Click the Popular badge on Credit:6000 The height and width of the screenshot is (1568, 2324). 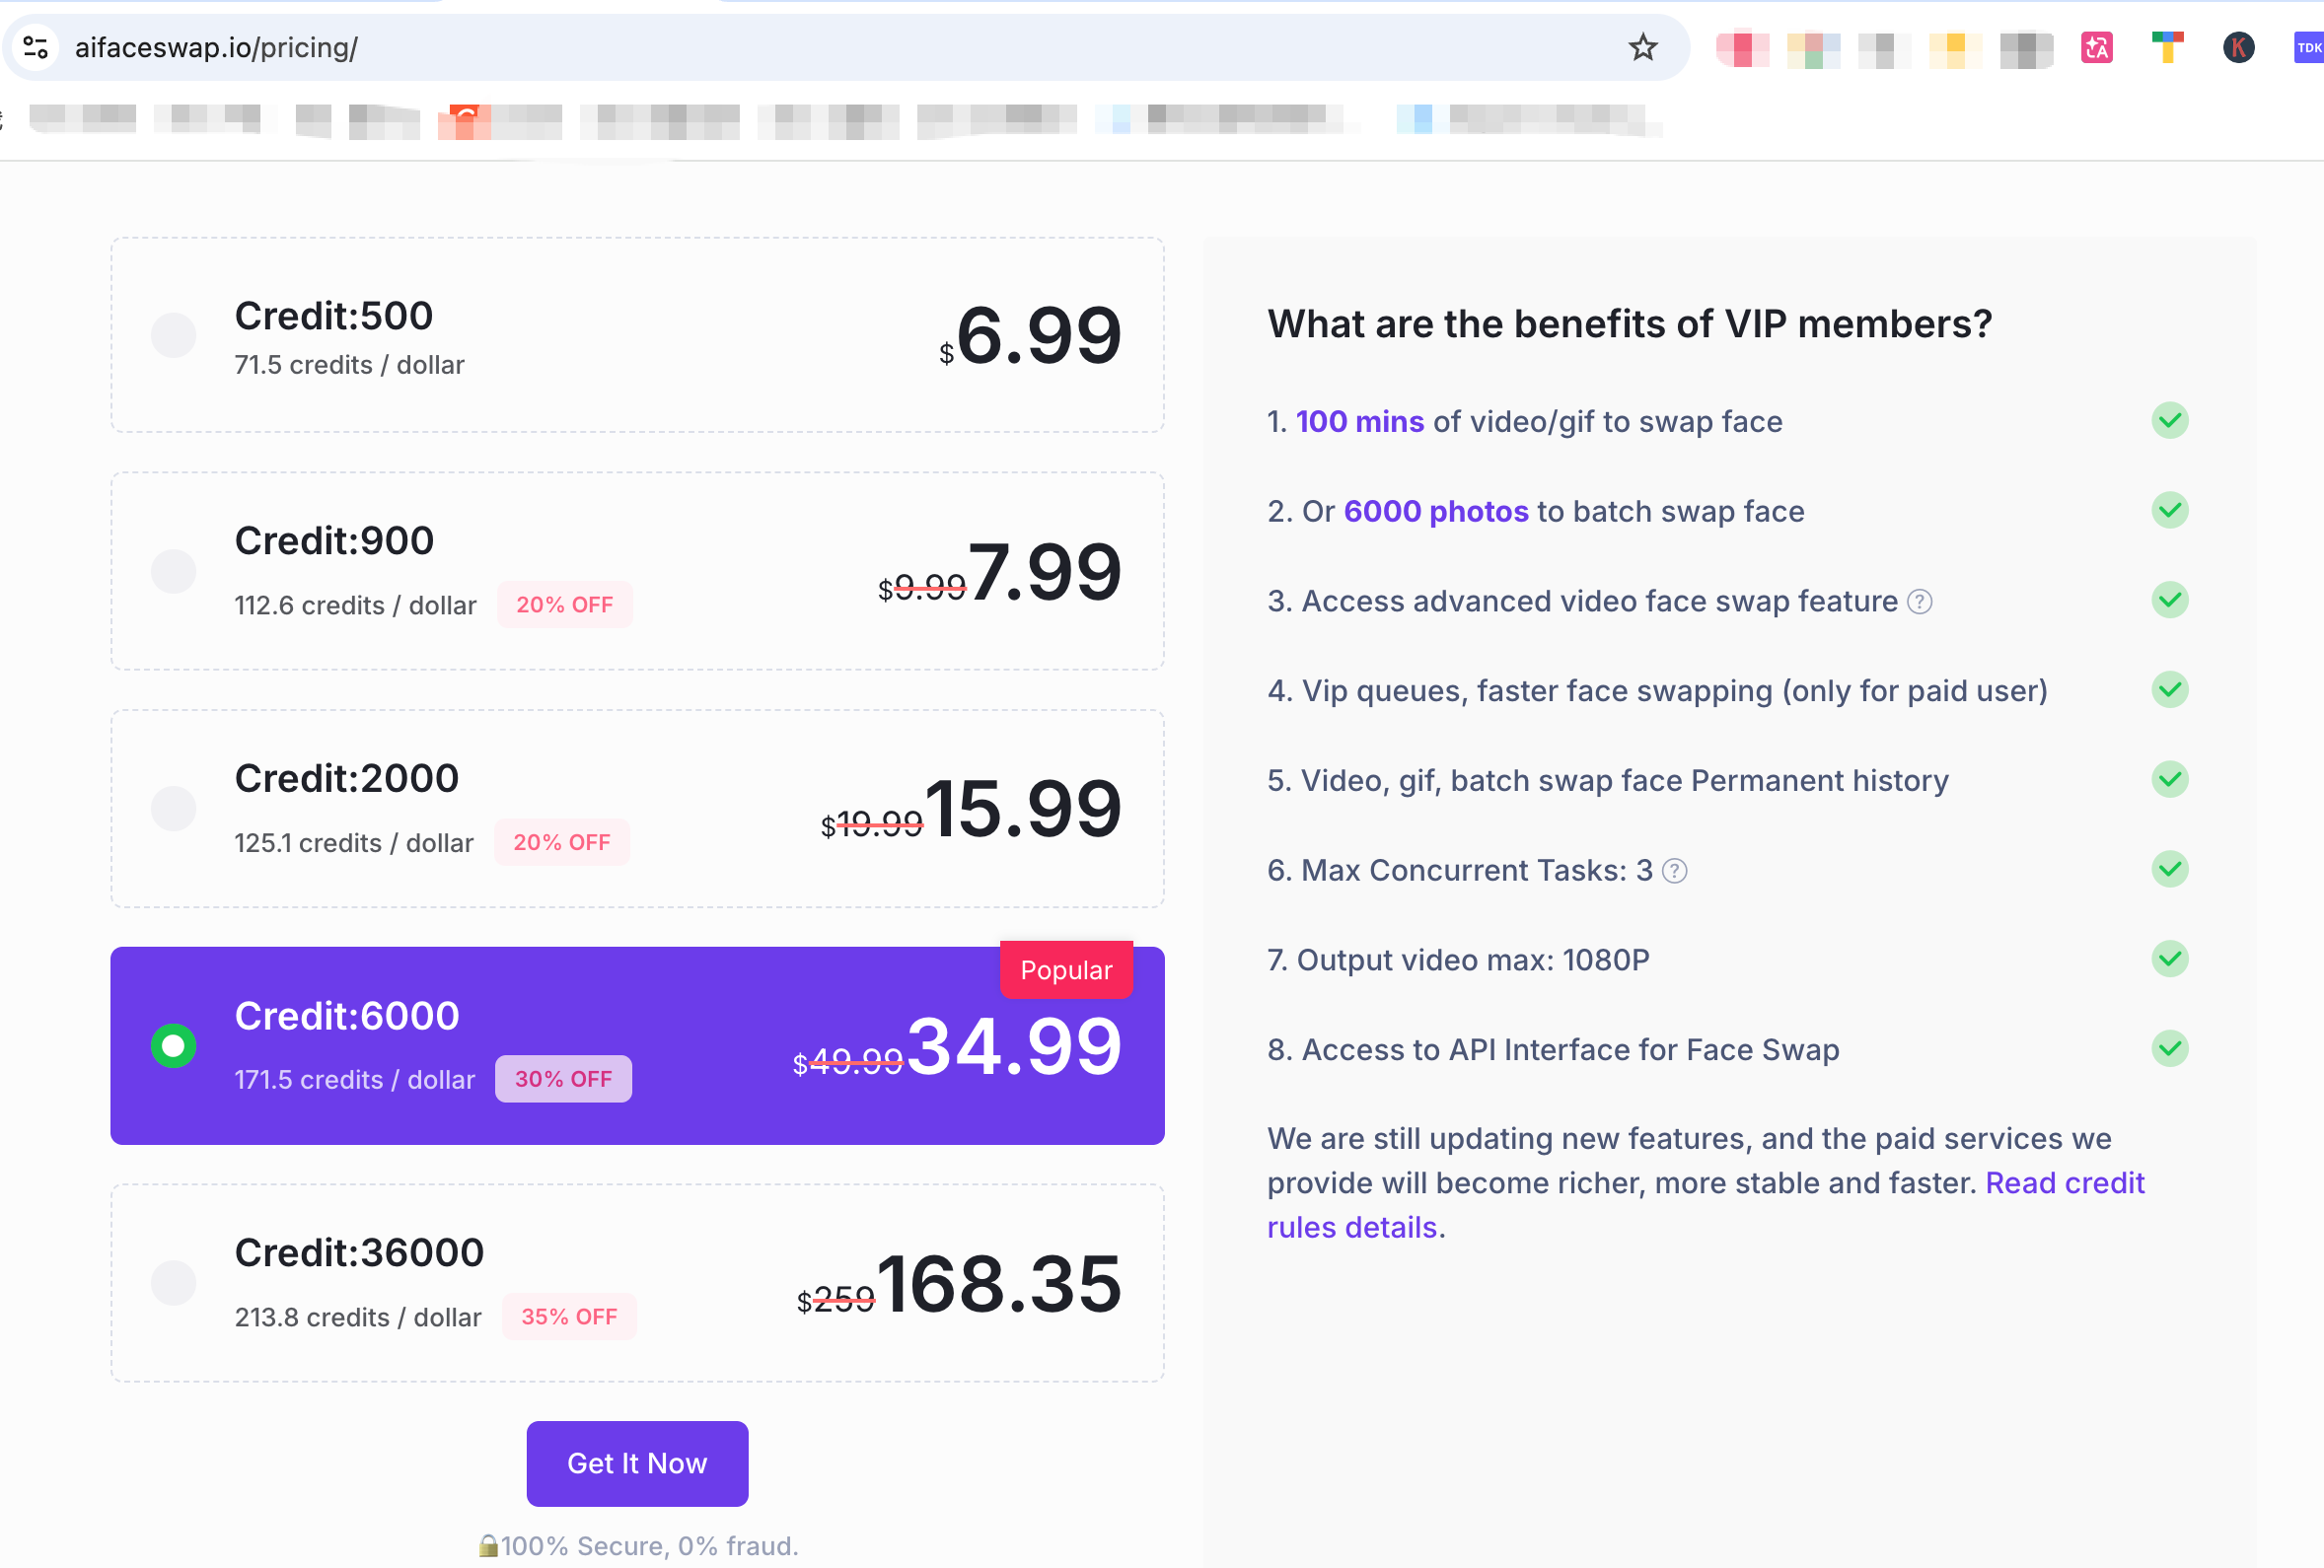point(1066,970)
